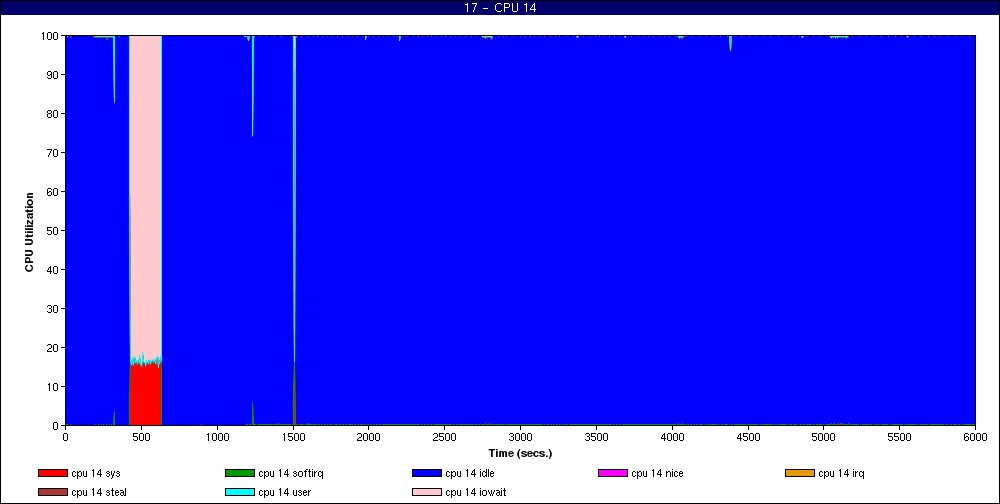
Task: Click y-axis tick label 90
Action: [x=54, y=75]
